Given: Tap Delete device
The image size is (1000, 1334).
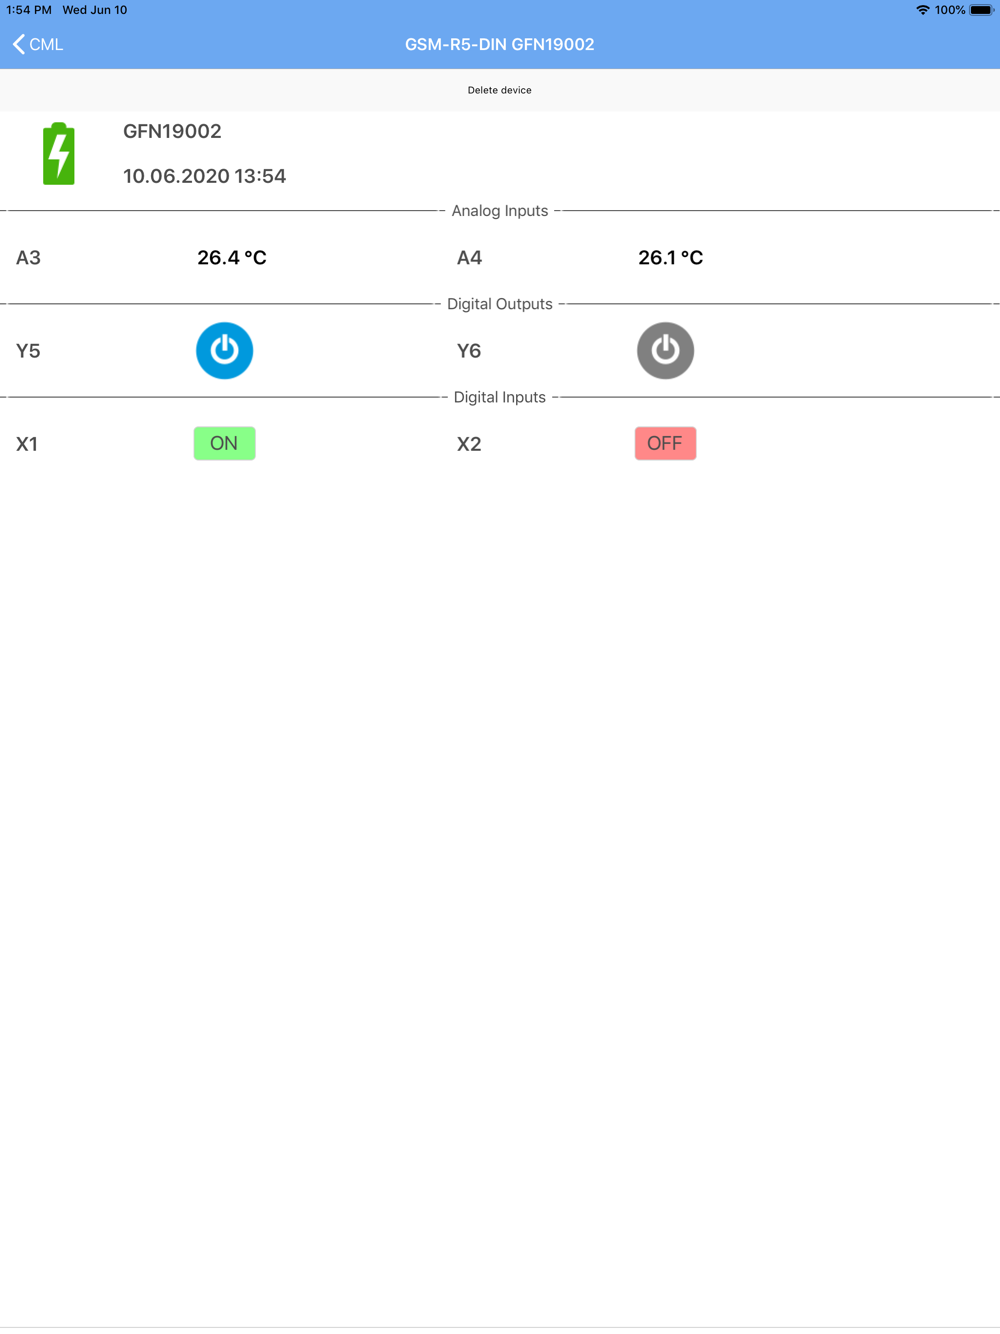Looking at the screenshot, I should pos(499,90).
